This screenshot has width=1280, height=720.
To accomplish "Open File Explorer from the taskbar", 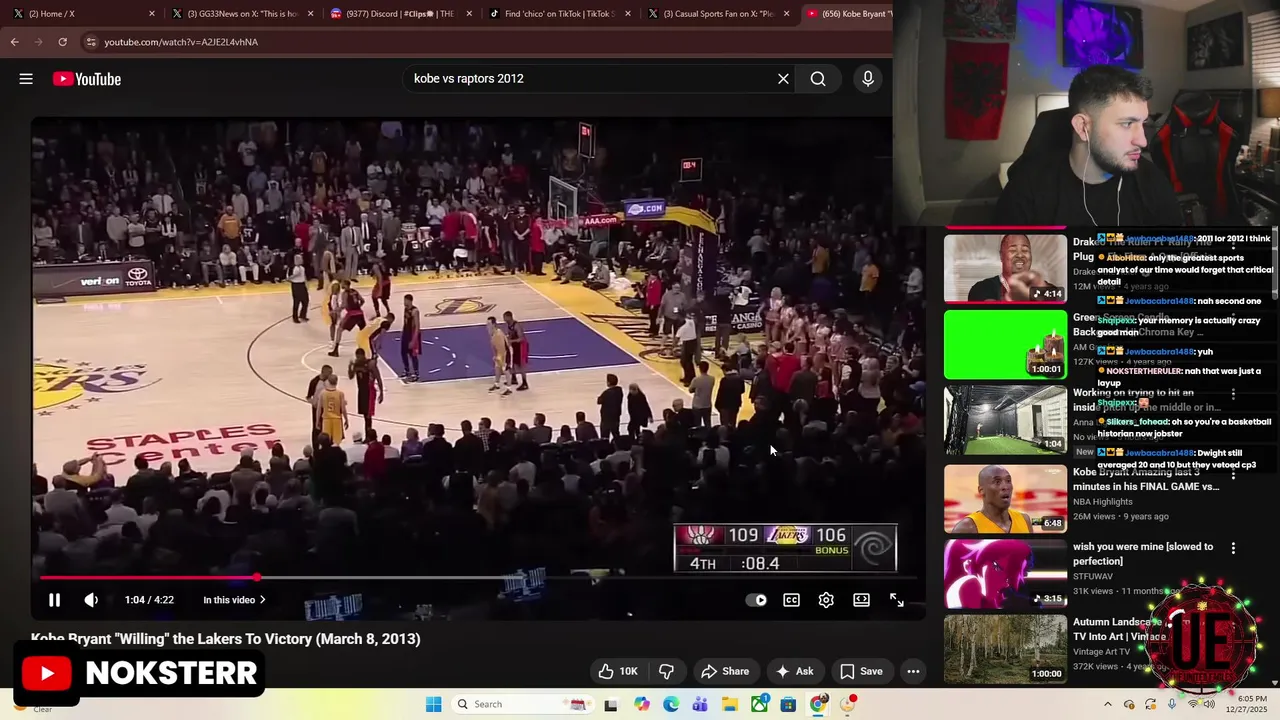I will pyautogui.click(x=731, y=704).
